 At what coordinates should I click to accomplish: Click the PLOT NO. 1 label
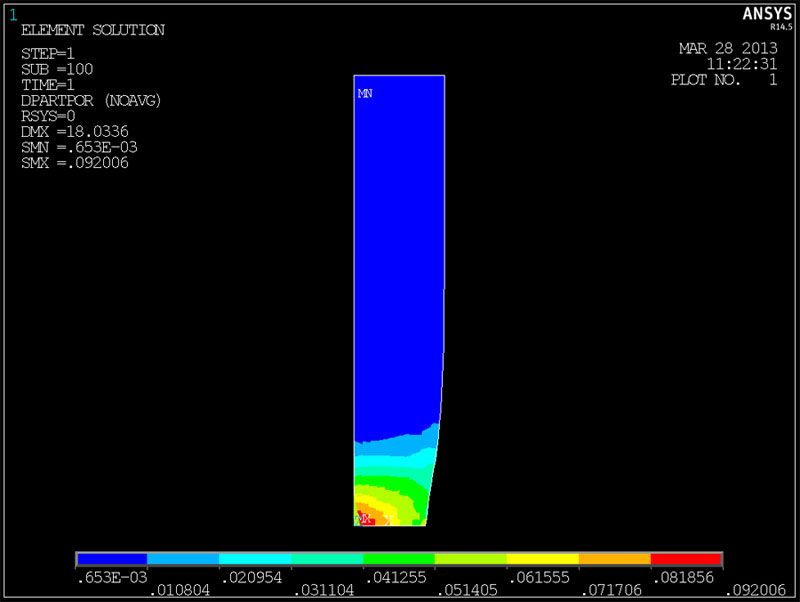(724, 80)
